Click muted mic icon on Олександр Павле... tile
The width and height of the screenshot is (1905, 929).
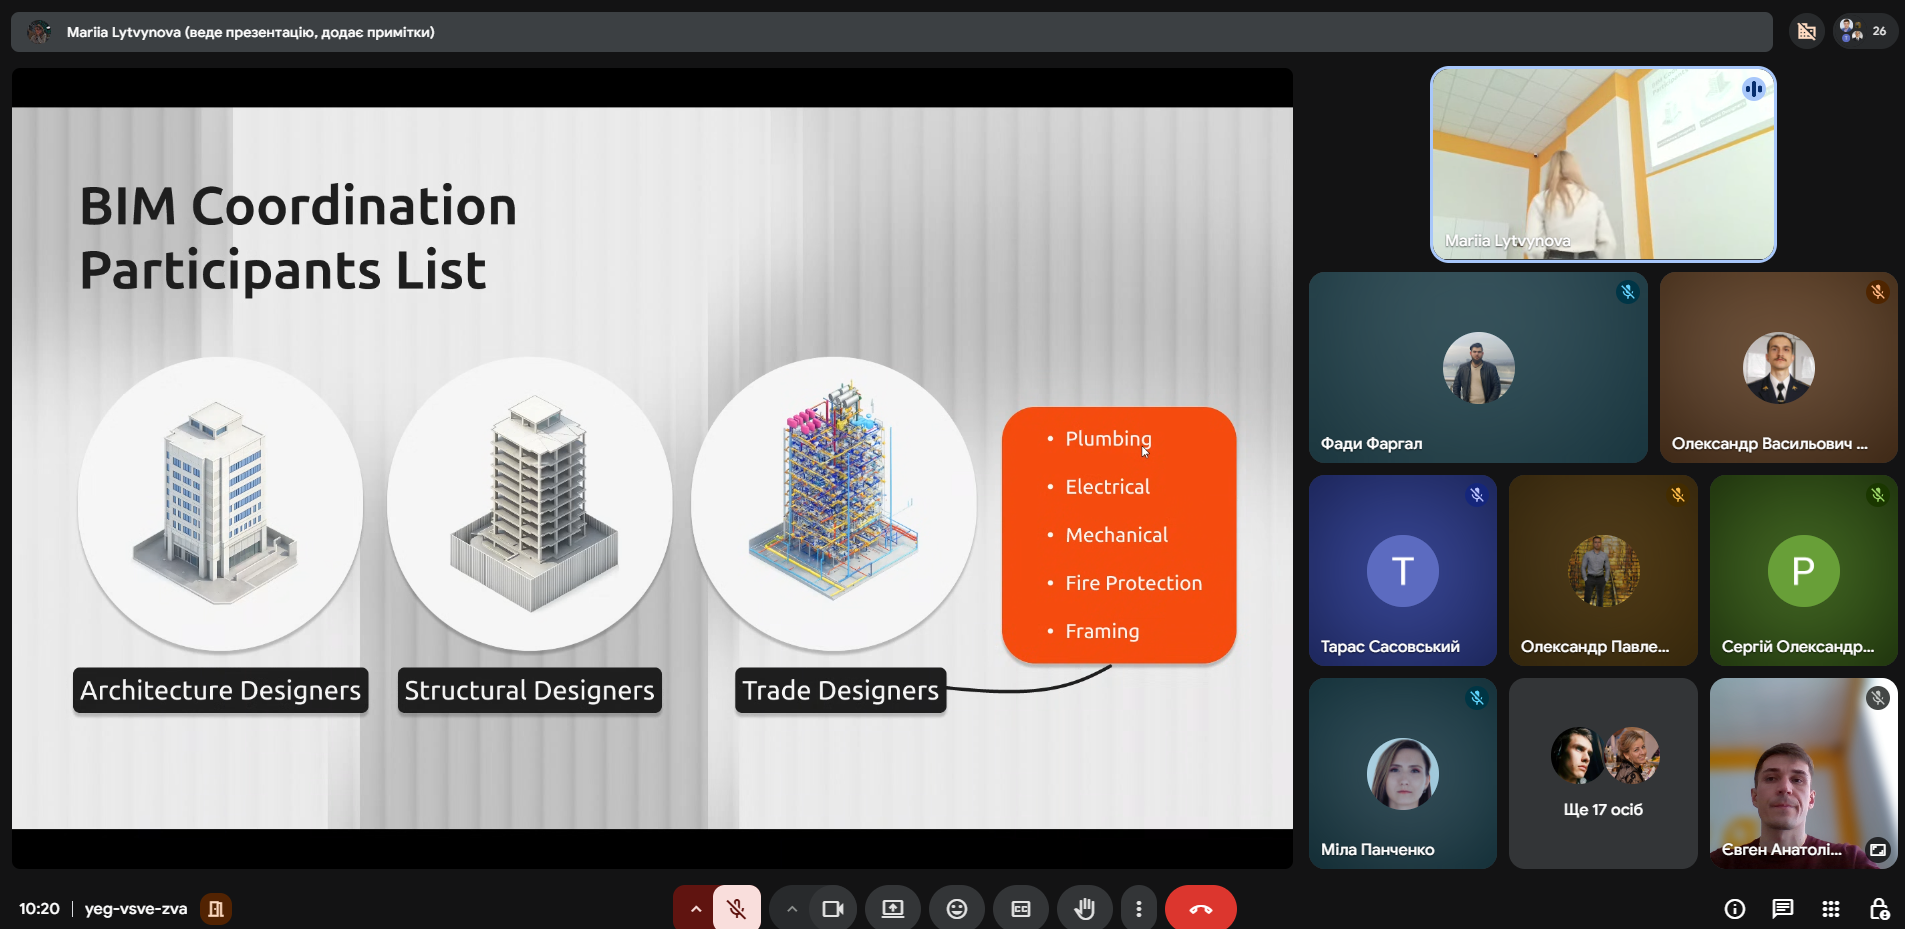[x=1678, y=495]
